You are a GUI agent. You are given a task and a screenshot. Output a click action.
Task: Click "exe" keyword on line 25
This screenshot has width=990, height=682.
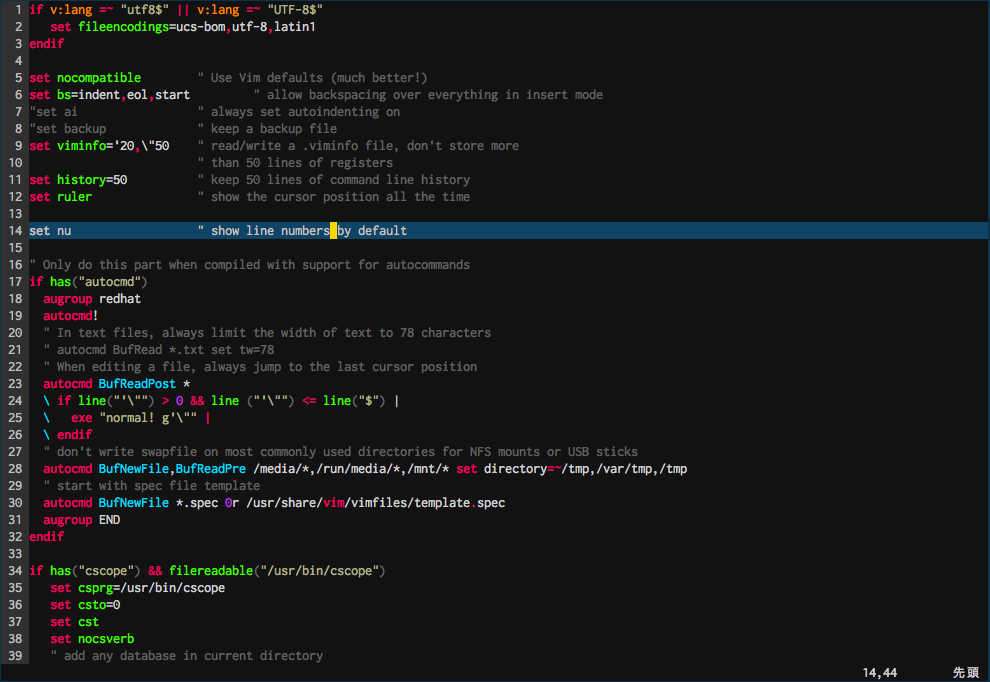pyautogui.click(x=81, y=418)
